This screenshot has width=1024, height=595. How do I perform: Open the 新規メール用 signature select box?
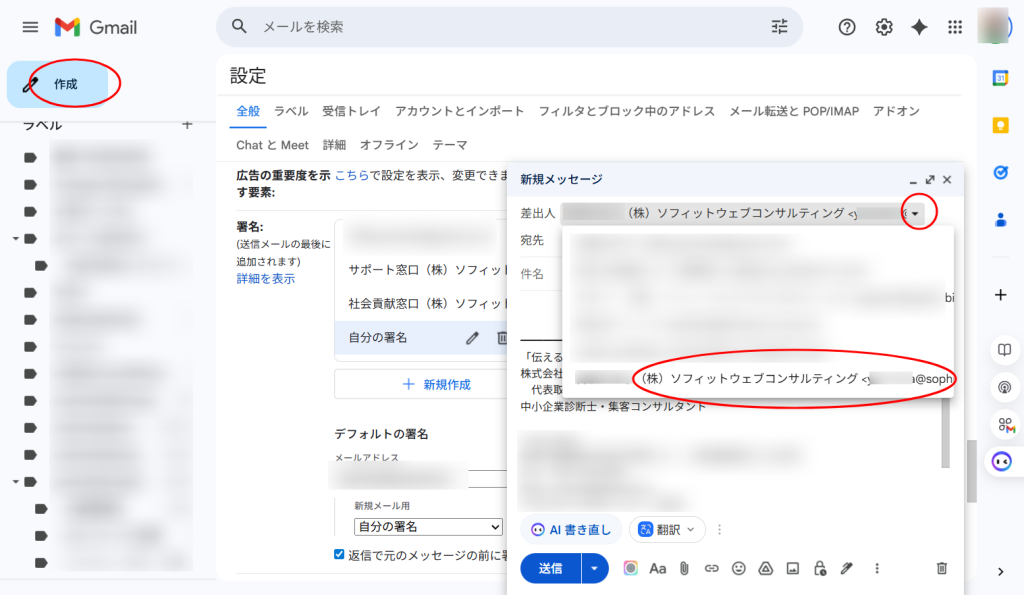[x=428, y=526]
